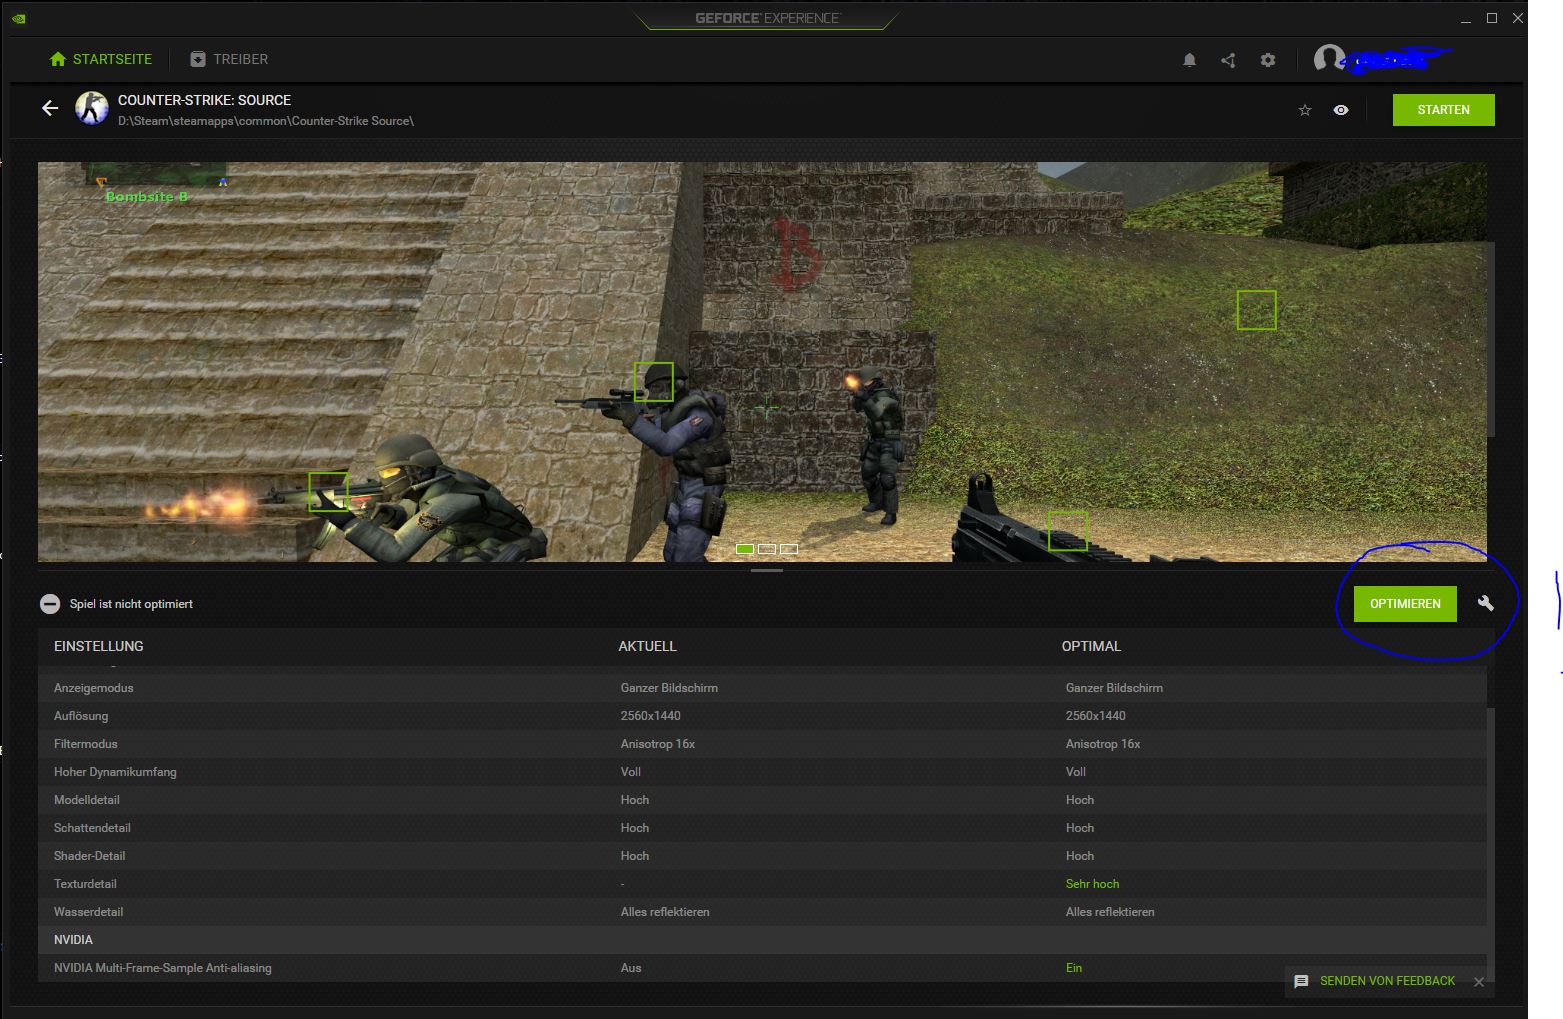Click the game install path text
The height and width of the screenshot is (1019, 1563).
[x=266, y=121]
